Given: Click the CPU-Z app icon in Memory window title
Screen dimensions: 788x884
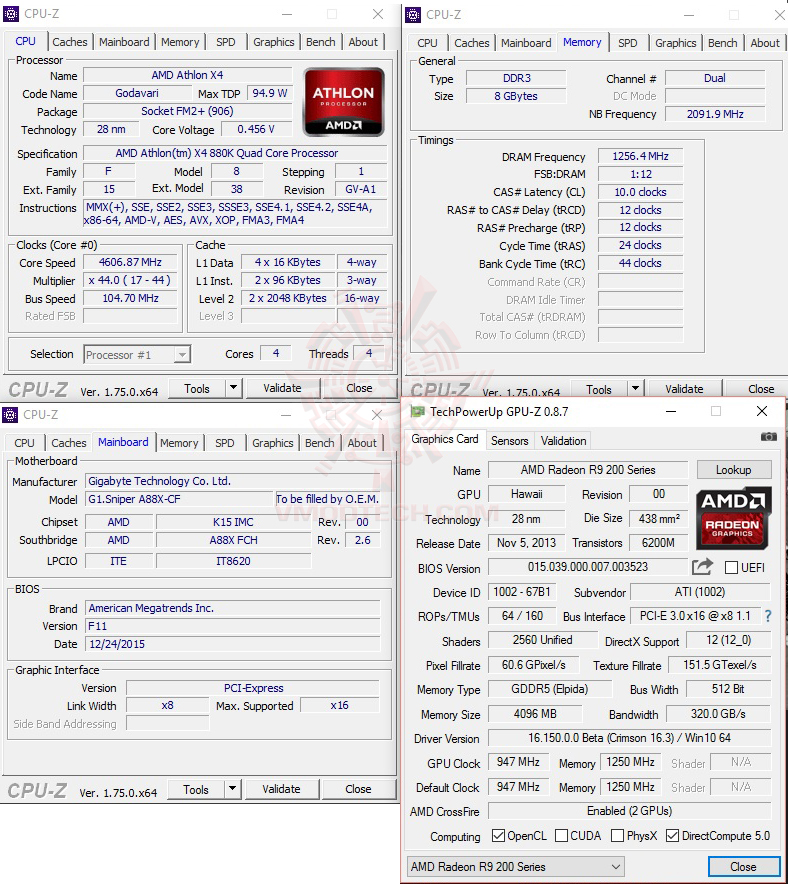Looking at the screenshot, I should pyautogui.click(x=413, y=15).
